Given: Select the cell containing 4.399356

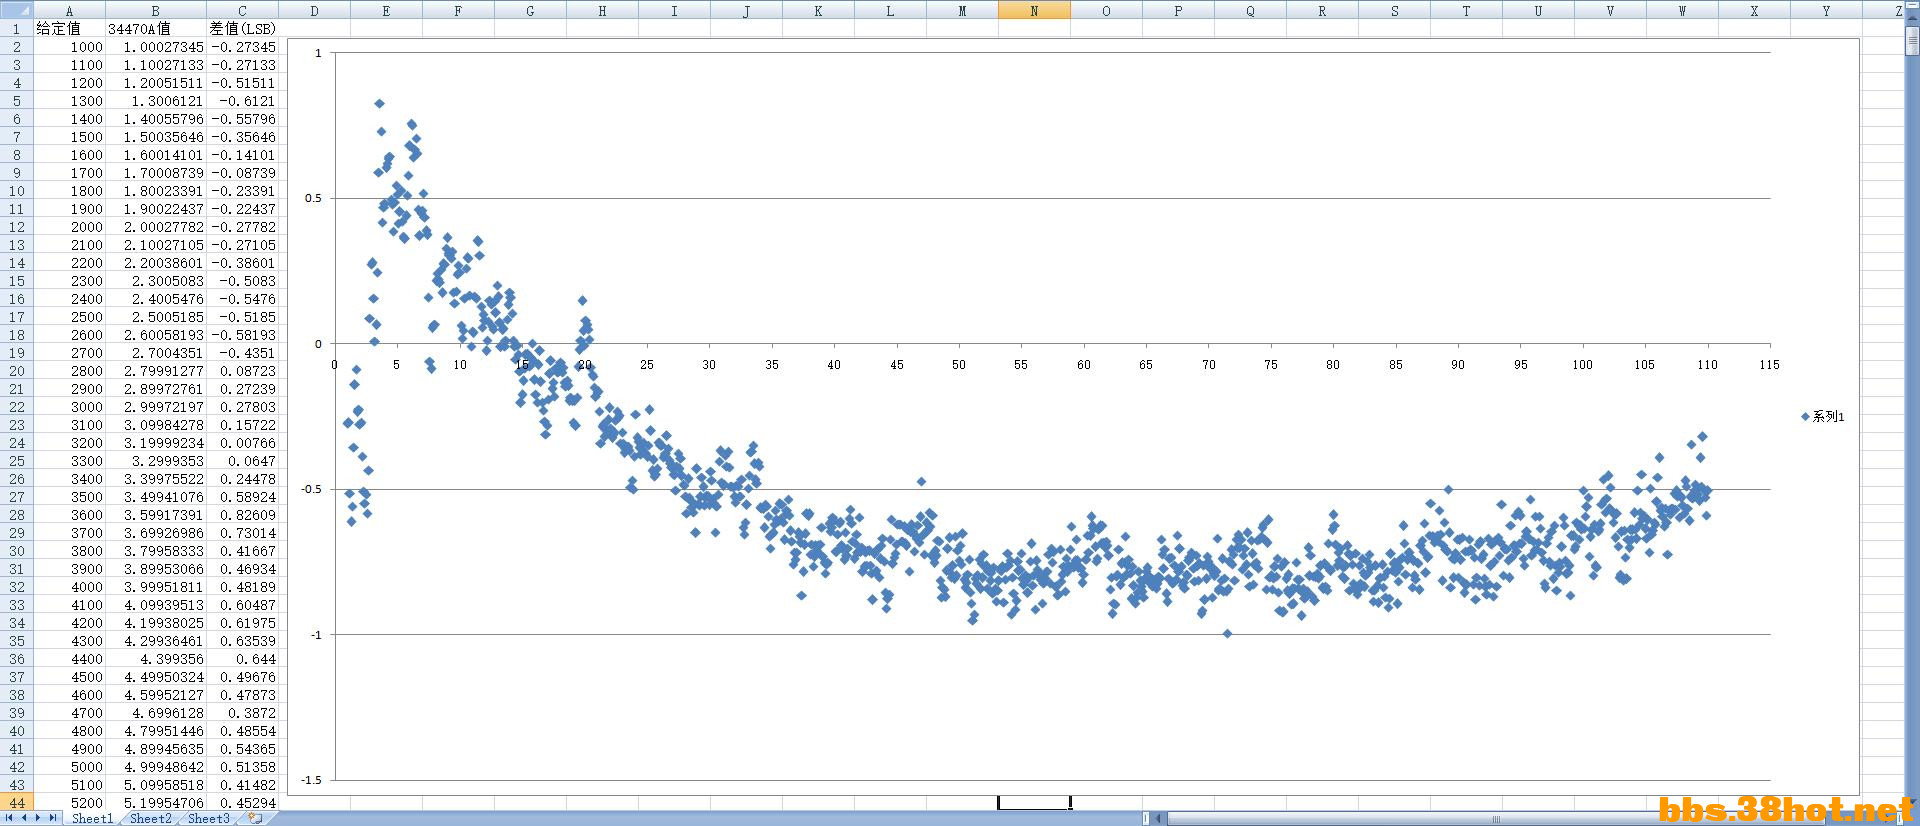Looking at the screenshot, I should coord(156,658).
